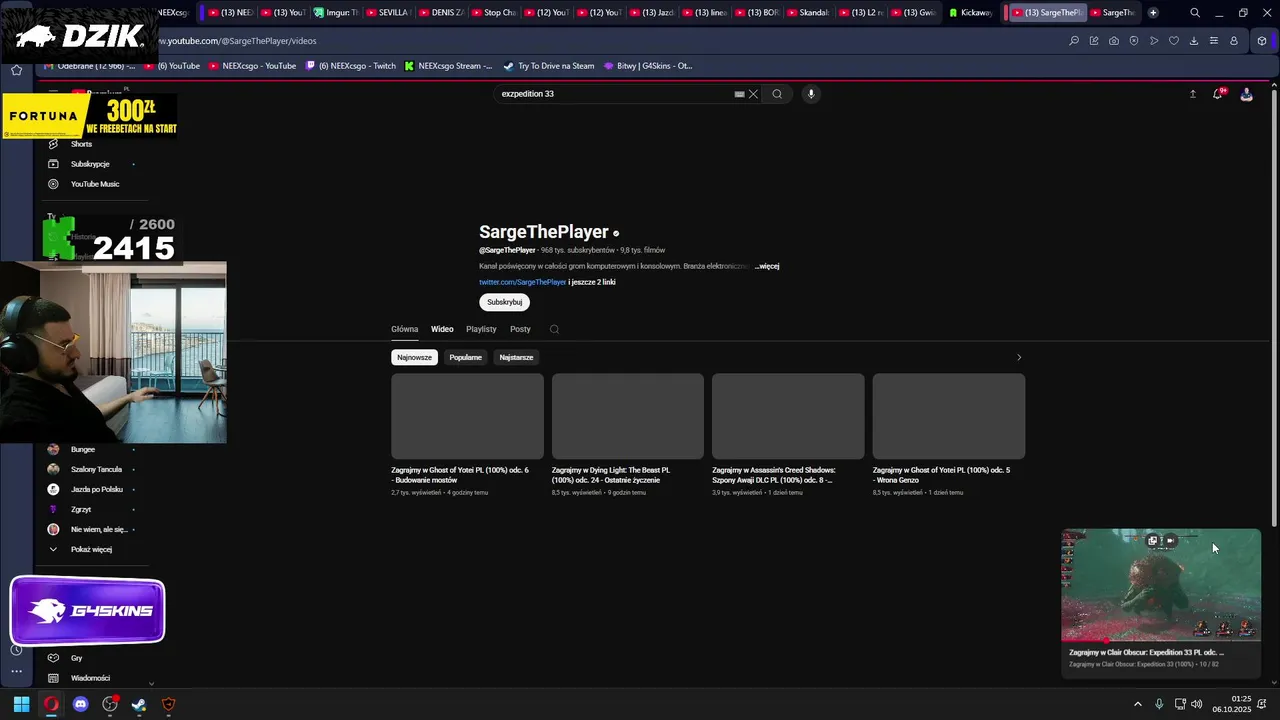This screenshot has width=1280, height=720.
Task: Select the Najstarsze filter chip
Action: (x=516, y=357)
